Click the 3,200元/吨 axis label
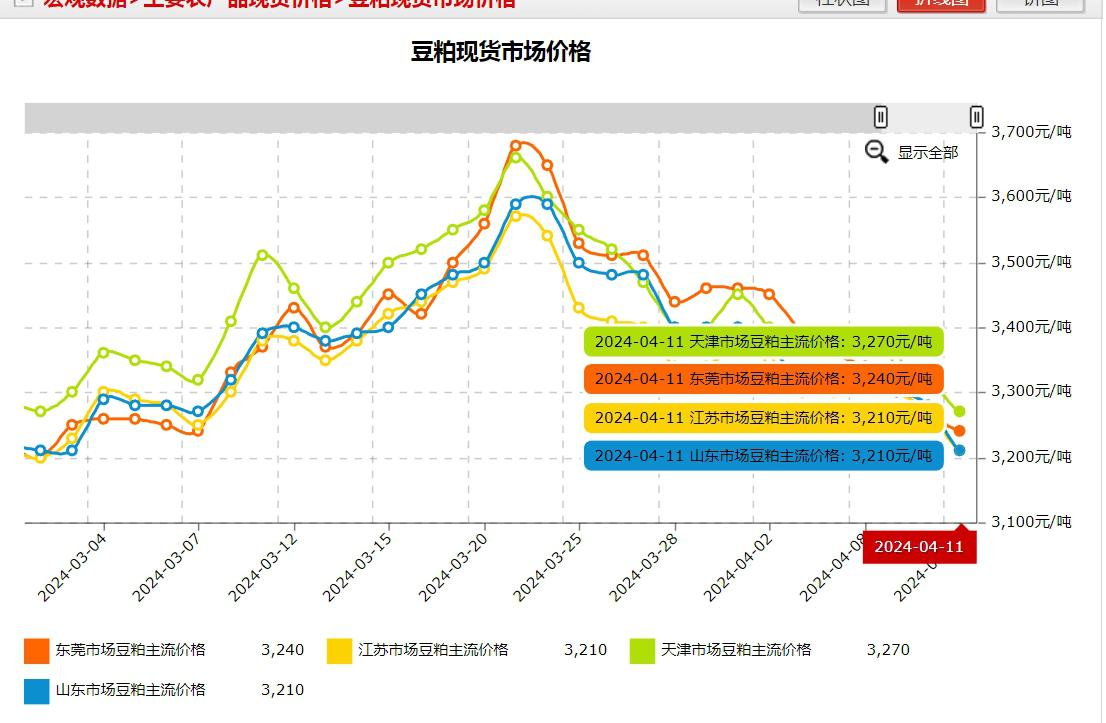 [1031, 457]
